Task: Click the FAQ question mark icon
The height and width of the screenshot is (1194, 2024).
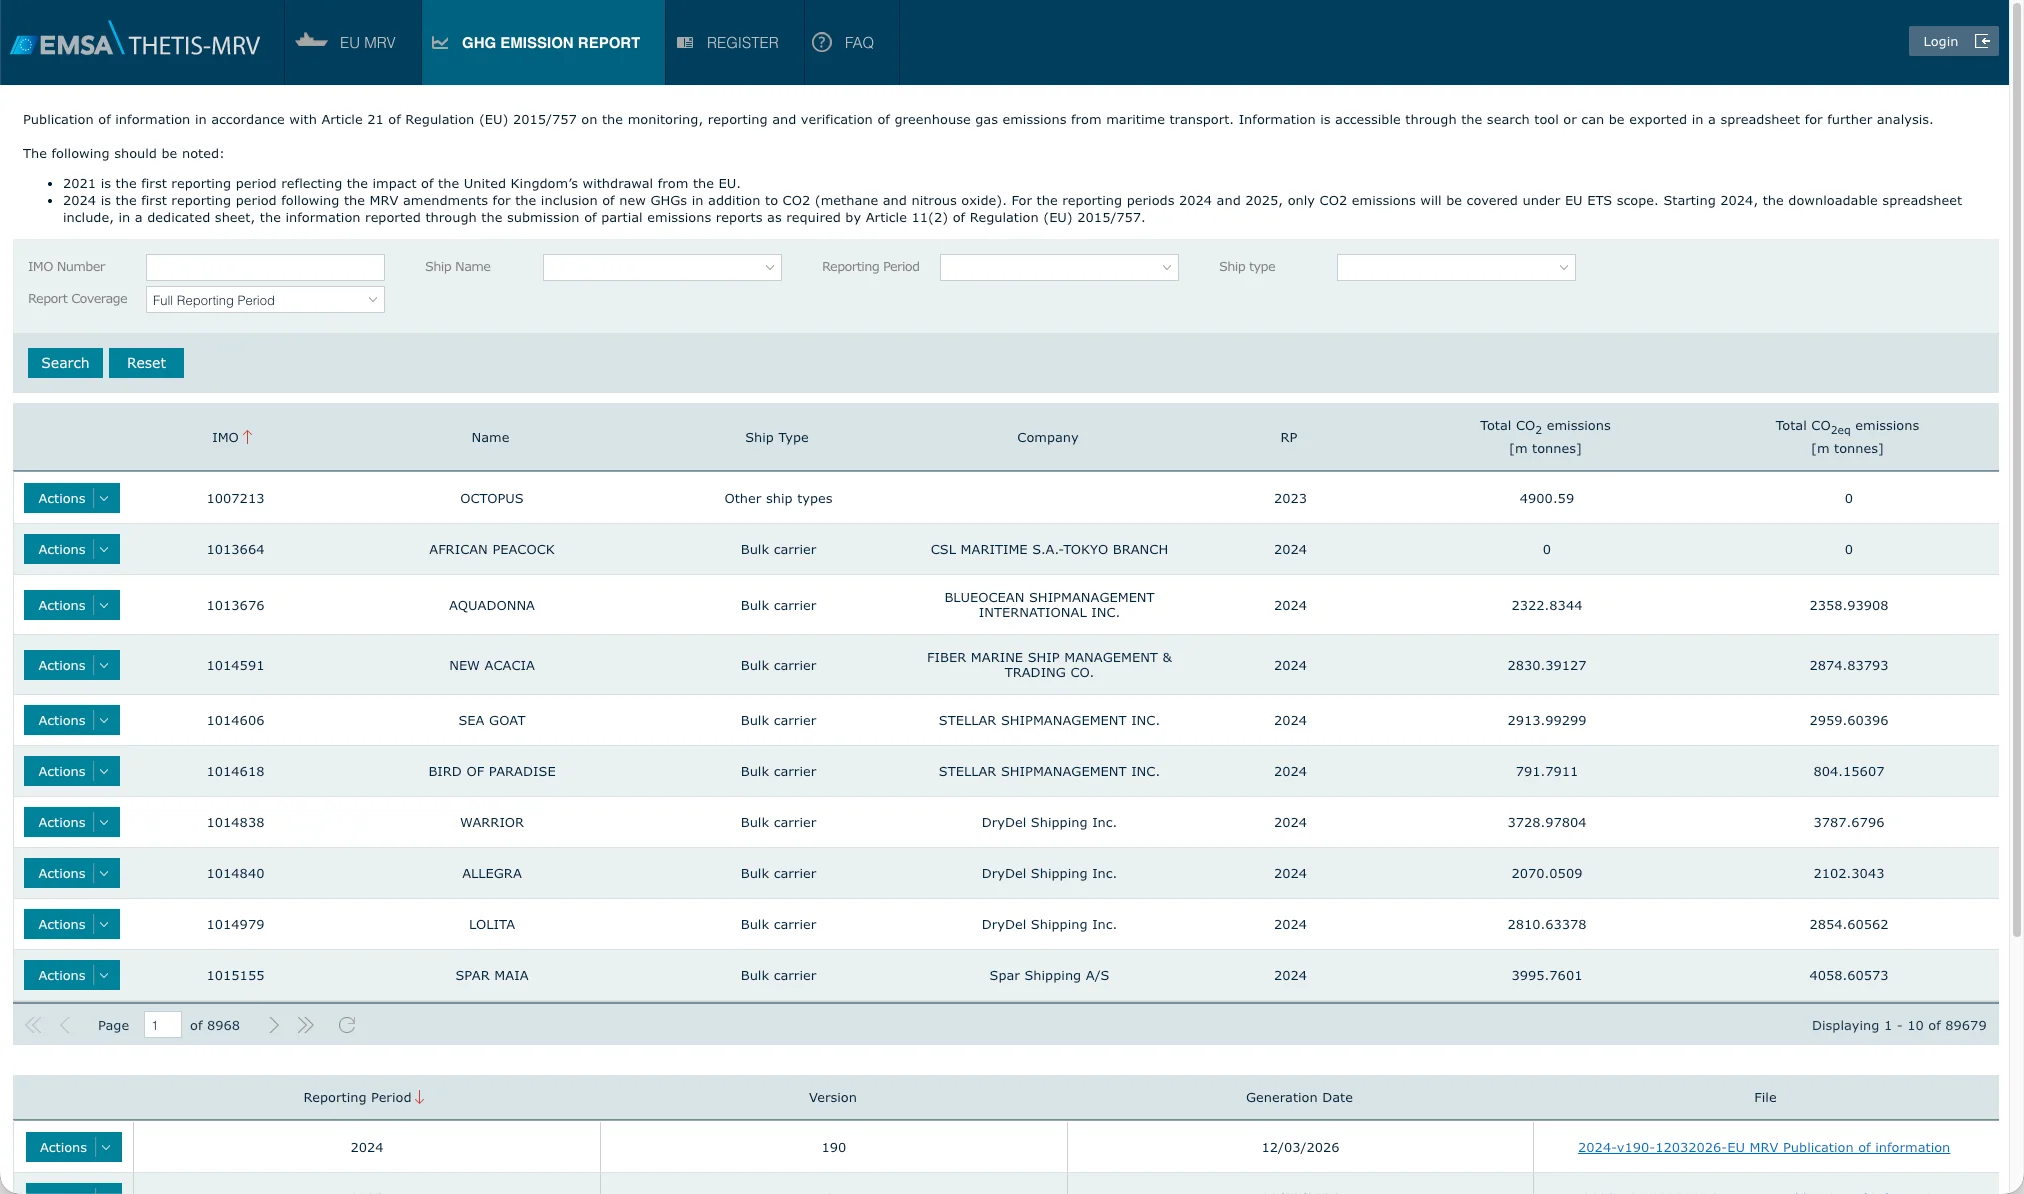Action: [821, 42]
